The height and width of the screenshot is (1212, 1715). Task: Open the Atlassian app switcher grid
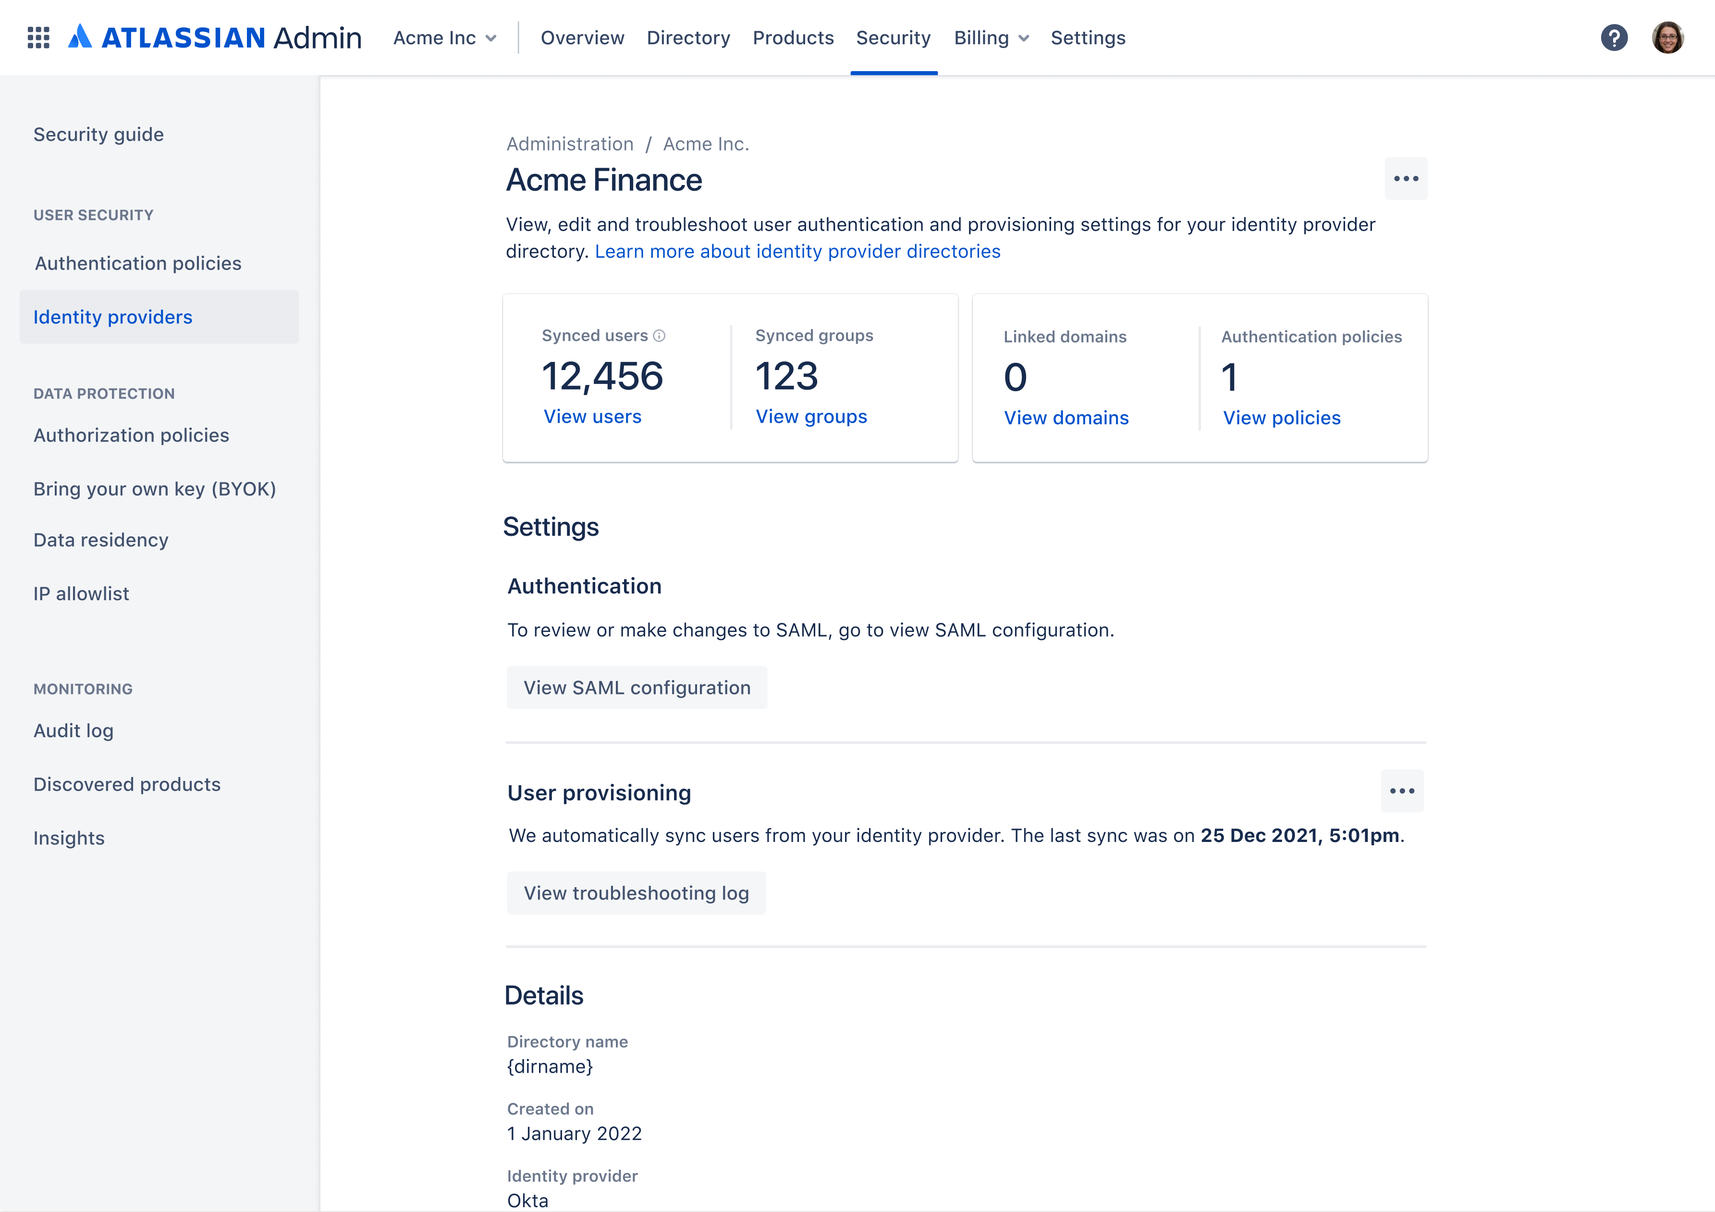[38, 37]
